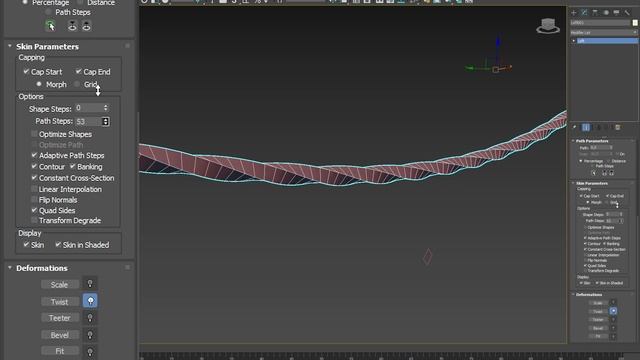Select the small diamond shape in the viewport
This screenshot has width=640, height=360.
point(427,257)
